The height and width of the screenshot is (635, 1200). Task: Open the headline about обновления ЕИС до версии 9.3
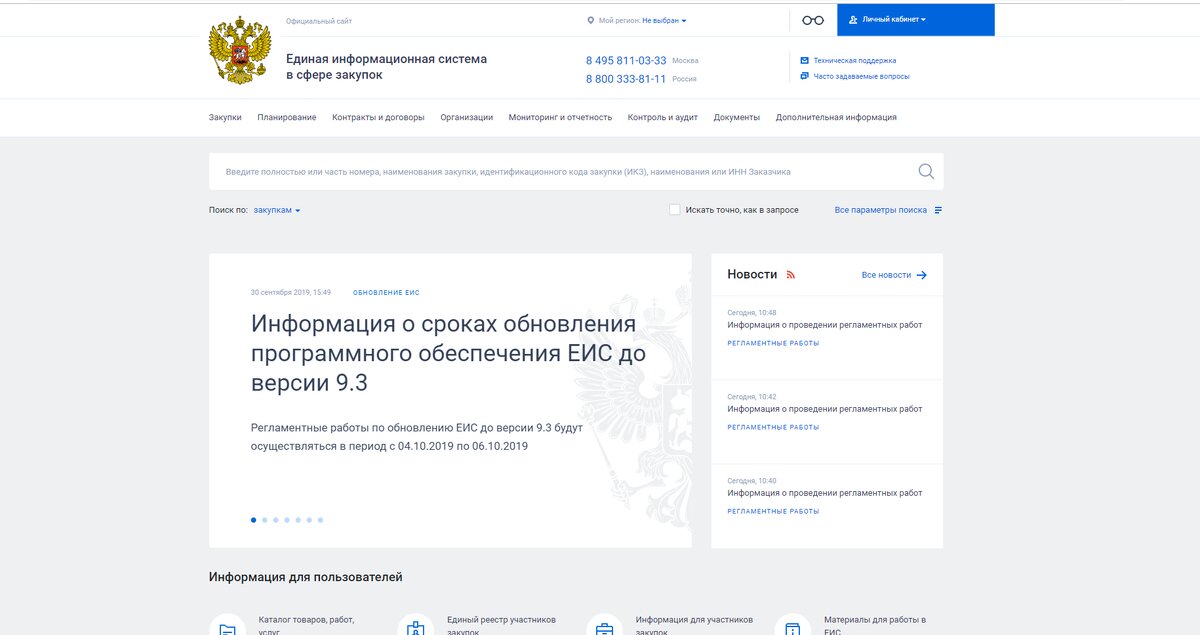(x=448, y=354)
